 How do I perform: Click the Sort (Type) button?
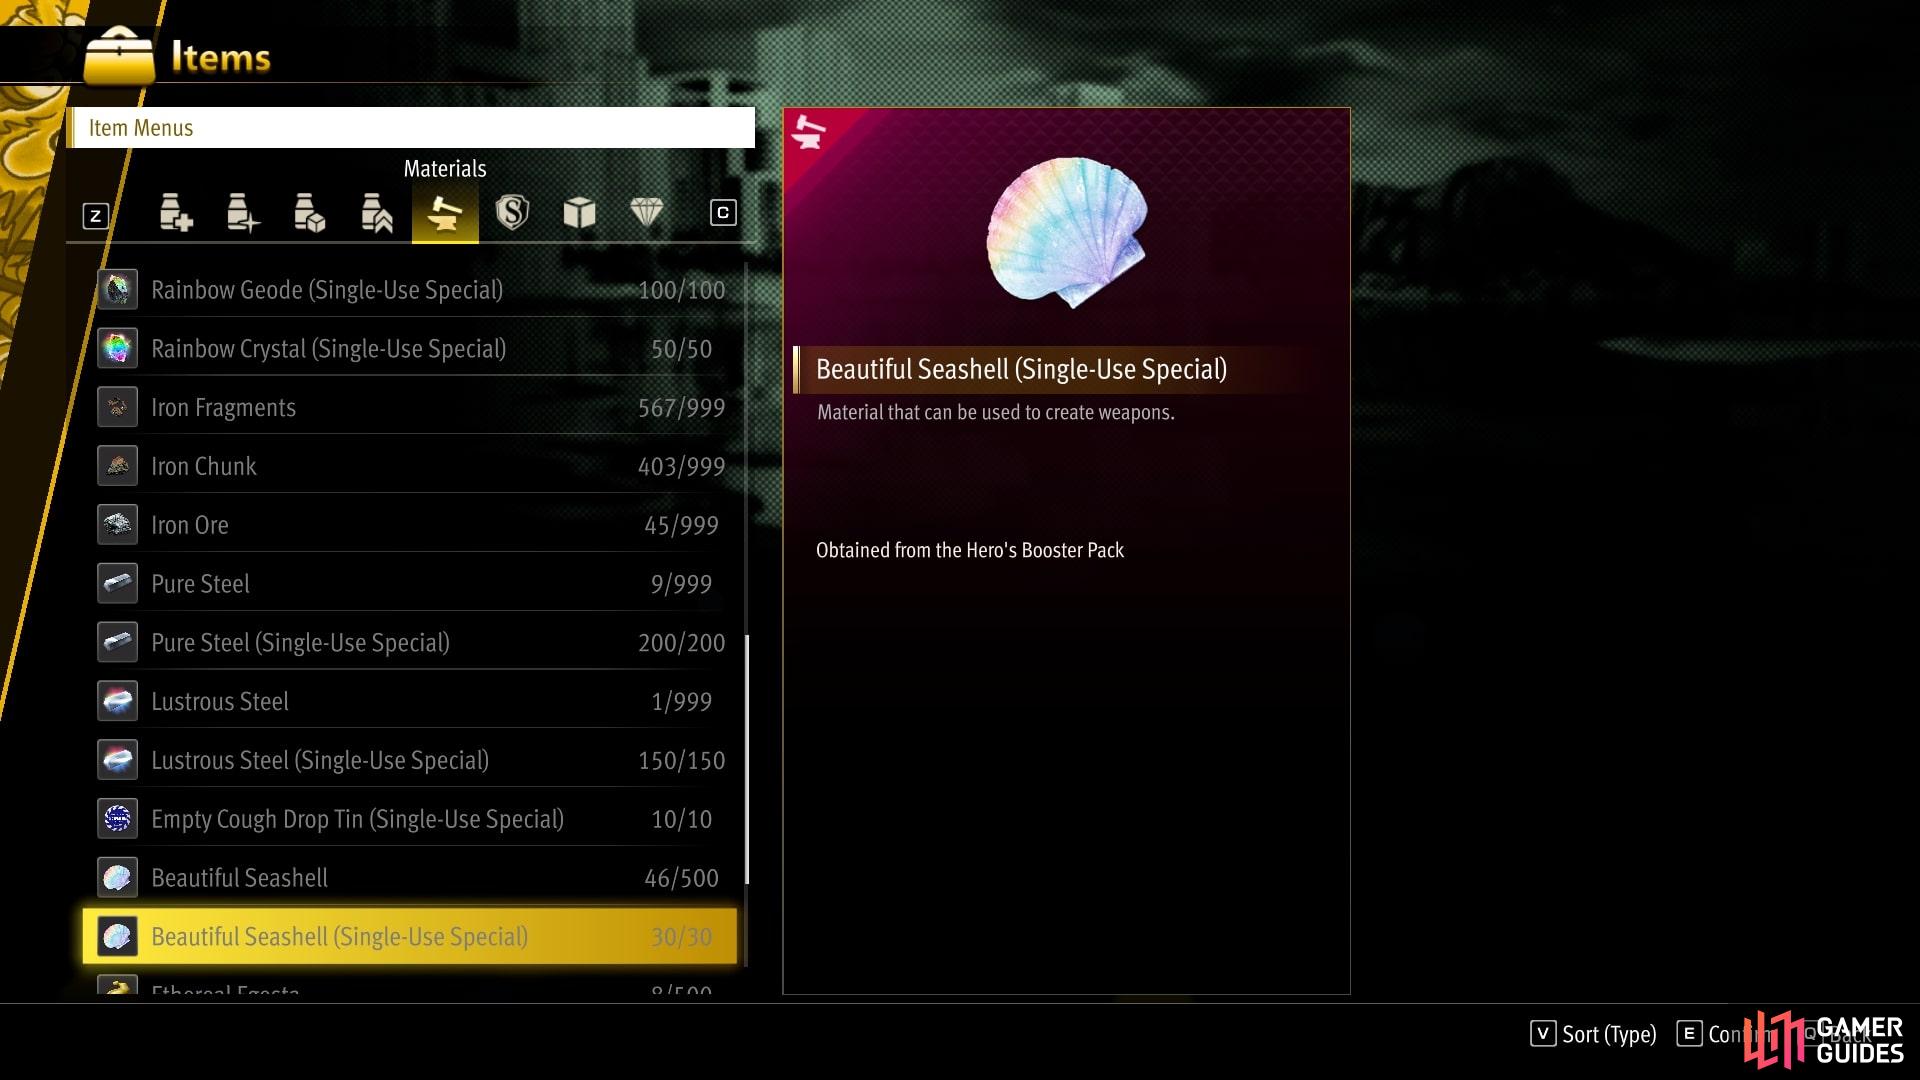(1593, 1034)
